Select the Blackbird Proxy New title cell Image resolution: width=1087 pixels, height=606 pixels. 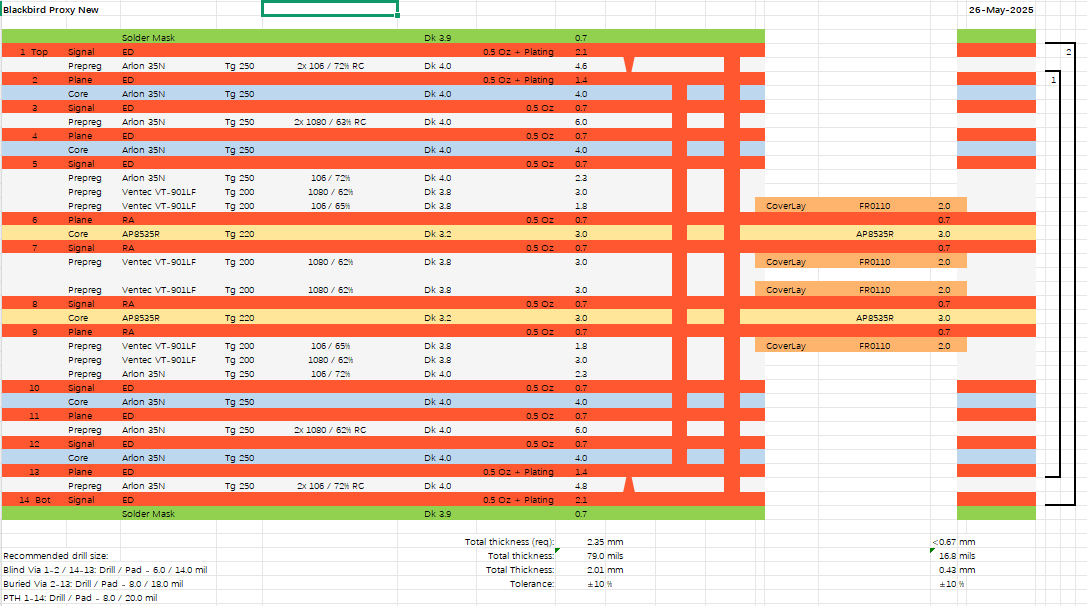[50, 9]
